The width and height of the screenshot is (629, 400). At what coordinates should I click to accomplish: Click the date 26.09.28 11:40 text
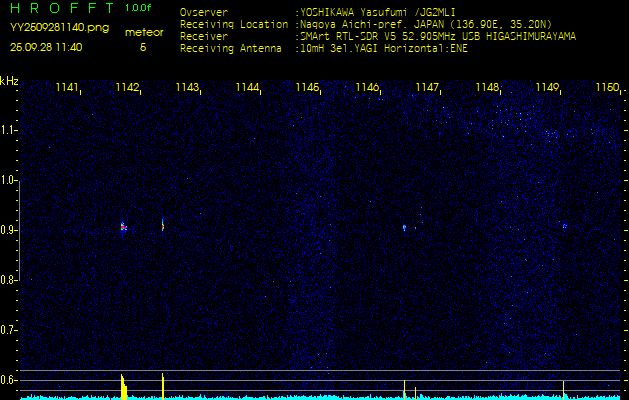pyautogui.click(x=46, y=47)
